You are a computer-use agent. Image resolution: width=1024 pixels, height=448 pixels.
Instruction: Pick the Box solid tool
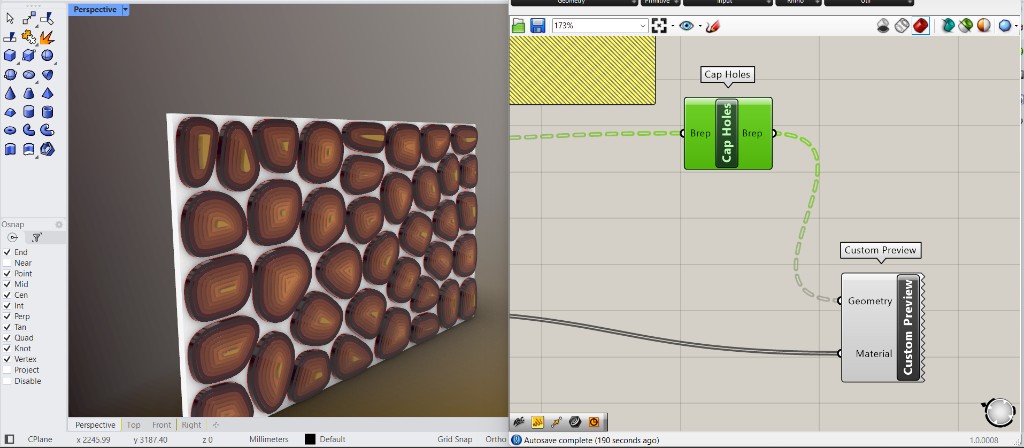click(x=10, y=56)
